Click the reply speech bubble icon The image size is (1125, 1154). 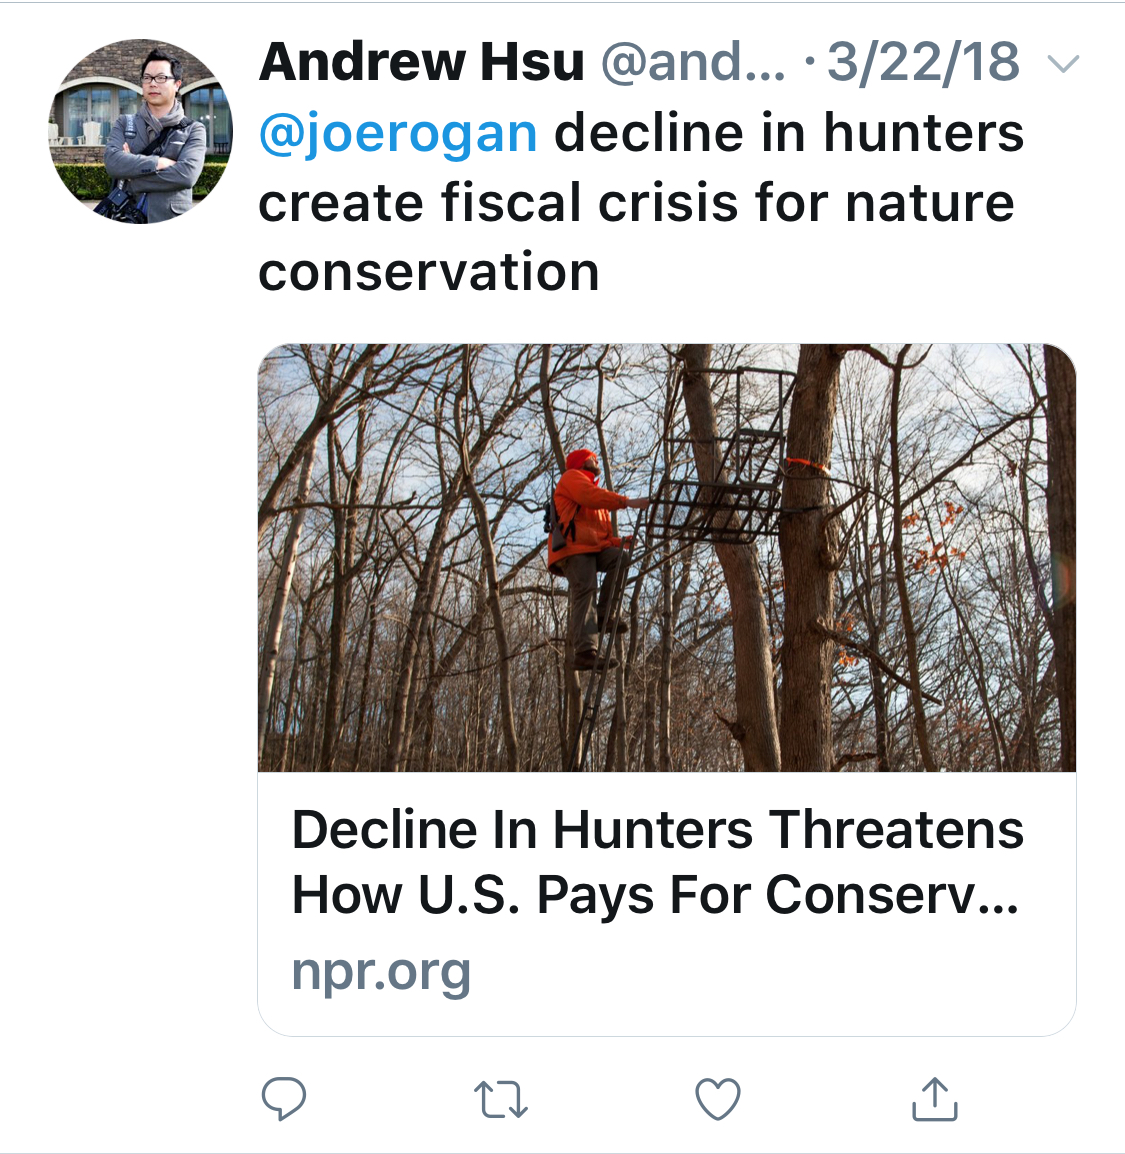(x=283, y=1099)
